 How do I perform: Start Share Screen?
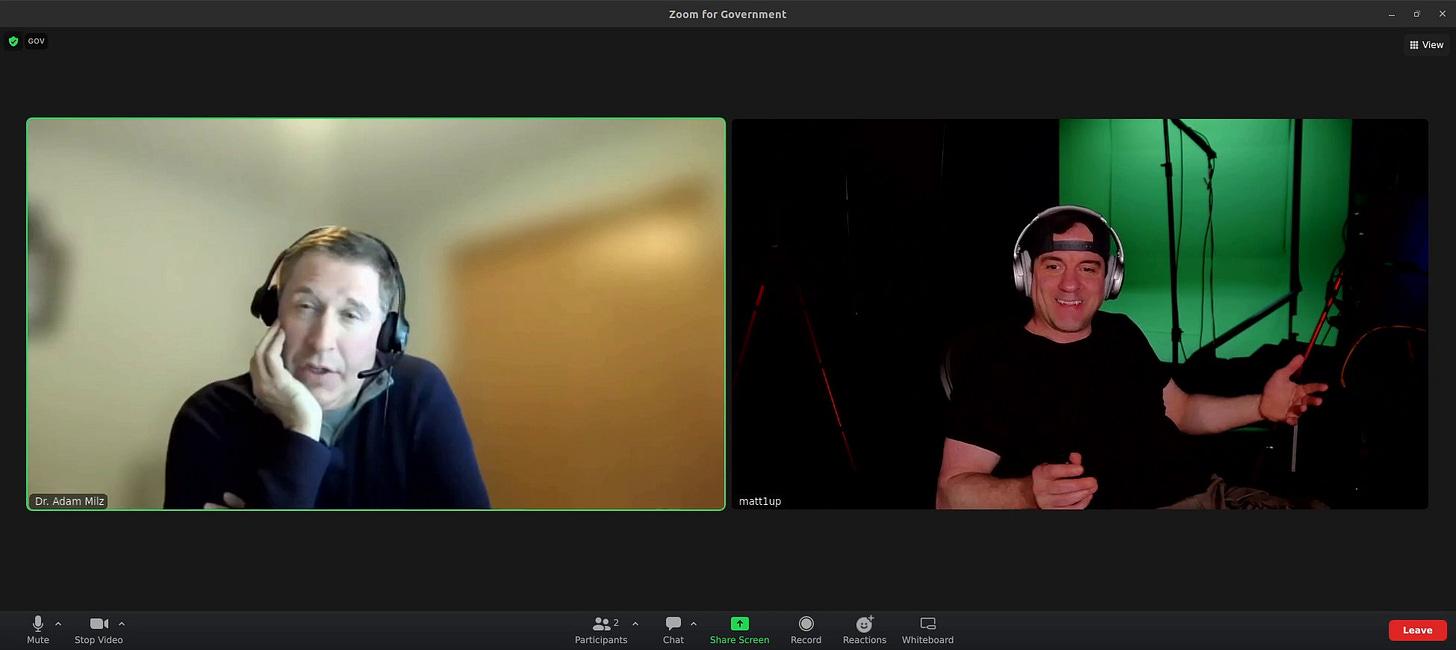[x=739, y=630]
